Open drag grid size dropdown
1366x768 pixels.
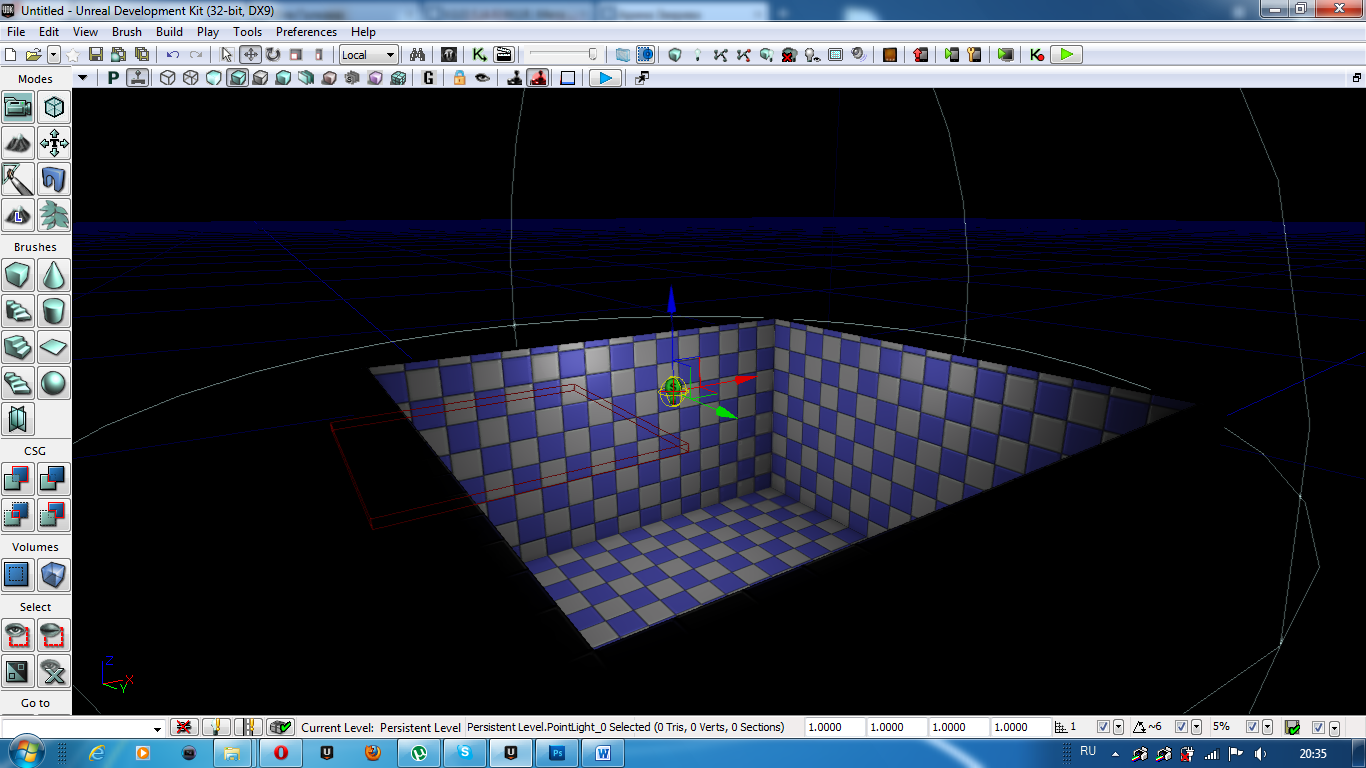(x=1117, y=727)
